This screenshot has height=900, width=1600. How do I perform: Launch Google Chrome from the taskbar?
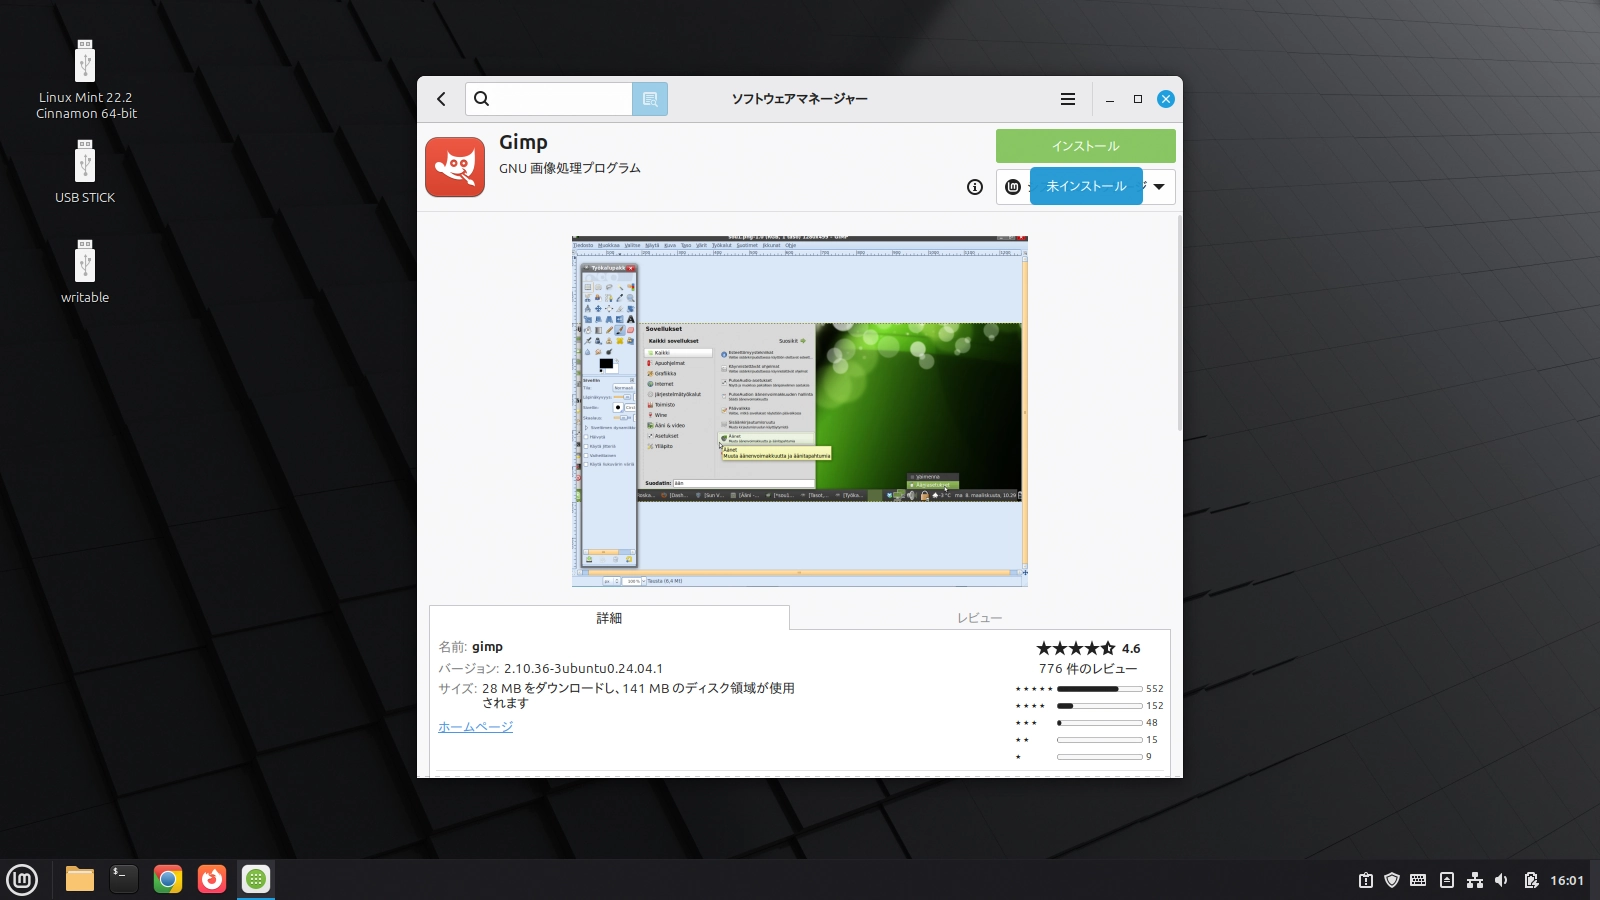(168, 879)
